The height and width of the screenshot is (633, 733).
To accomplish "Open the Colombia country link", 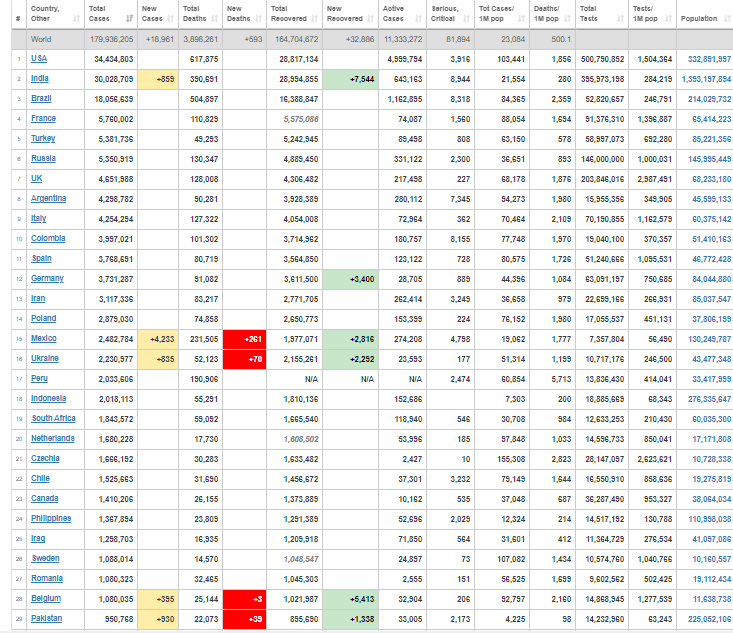I will (x=48, y=238).
